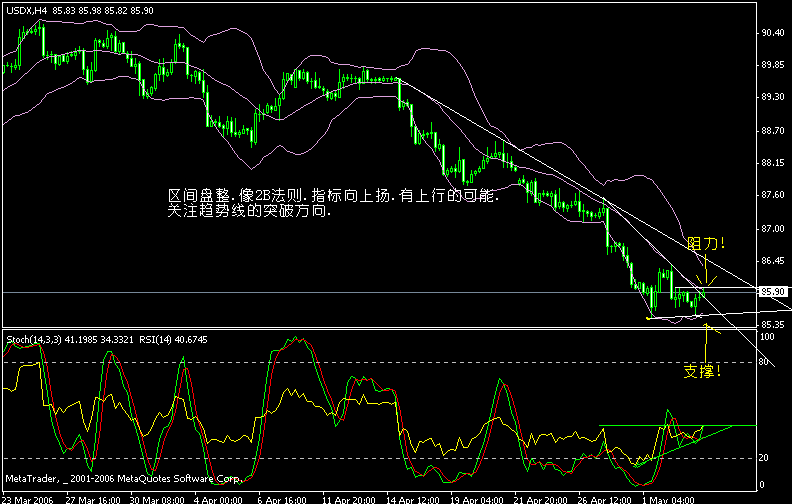Image resolution: width=792 pixels, height=504 pixels.
Task: Click the 88.15 price axis label
Action: pos(773,163)
